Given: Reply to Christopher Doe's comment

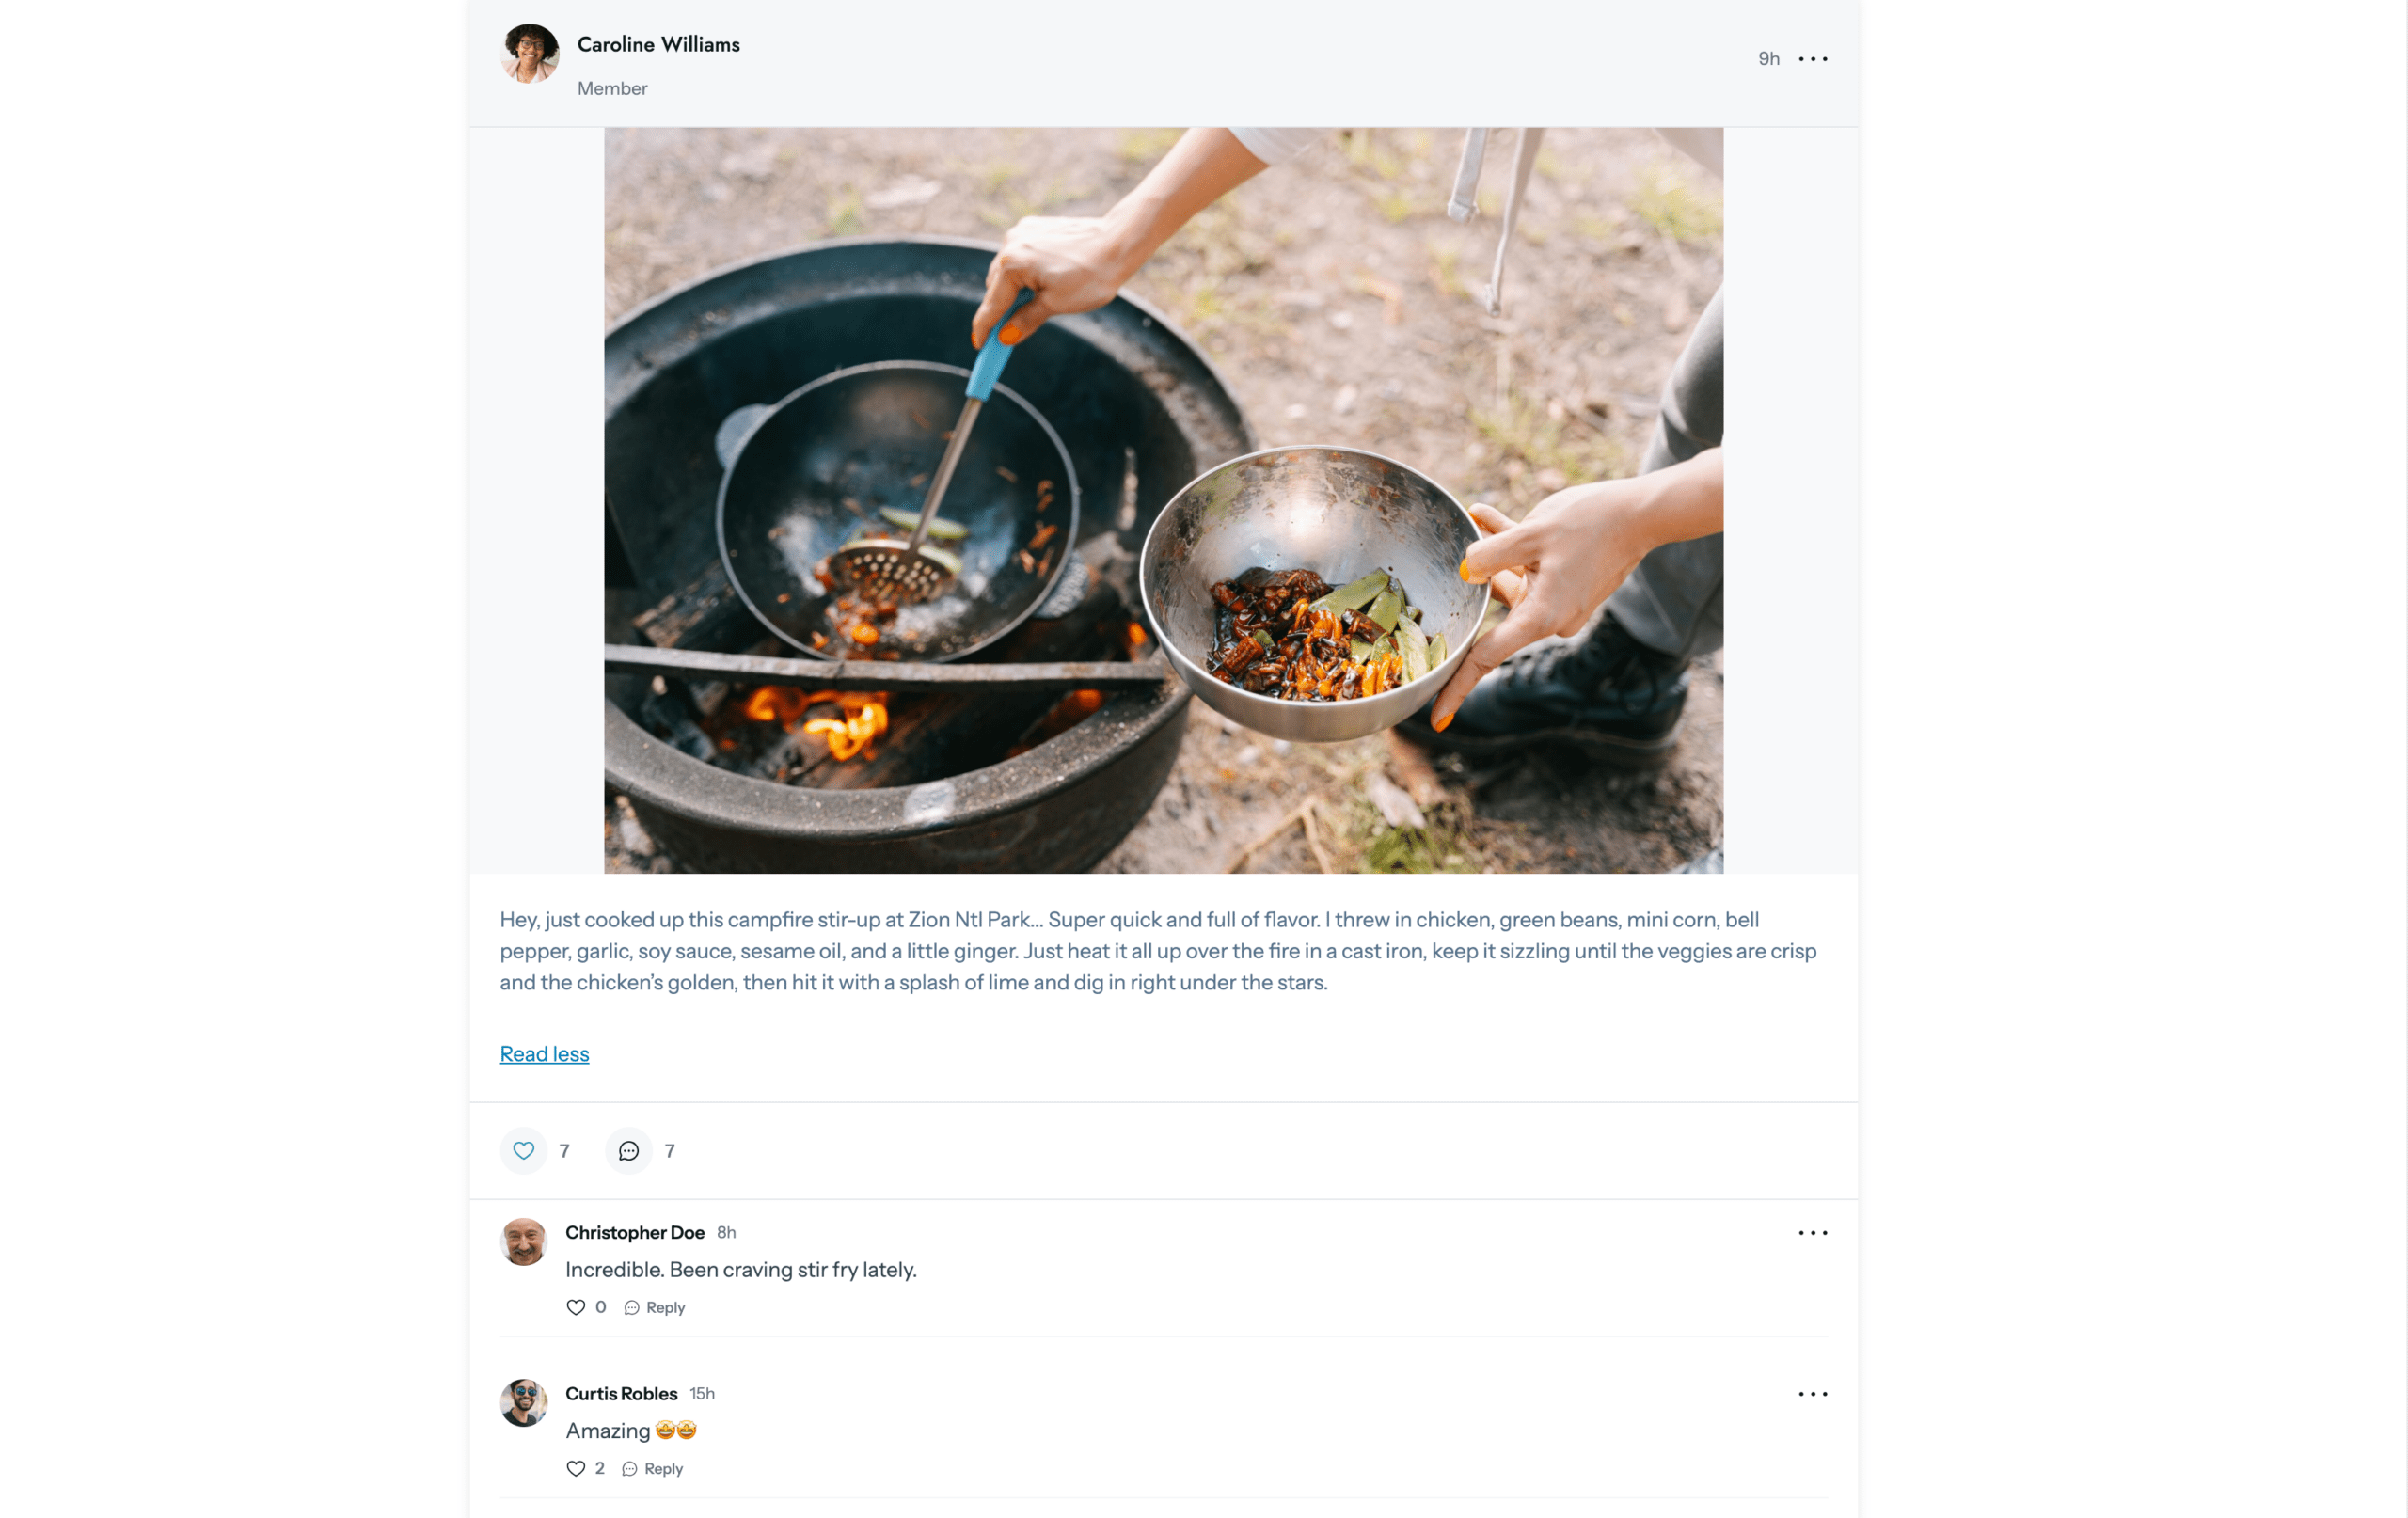Looking at the screenshot, I should pyautogui.click(x=664, y=1307).
